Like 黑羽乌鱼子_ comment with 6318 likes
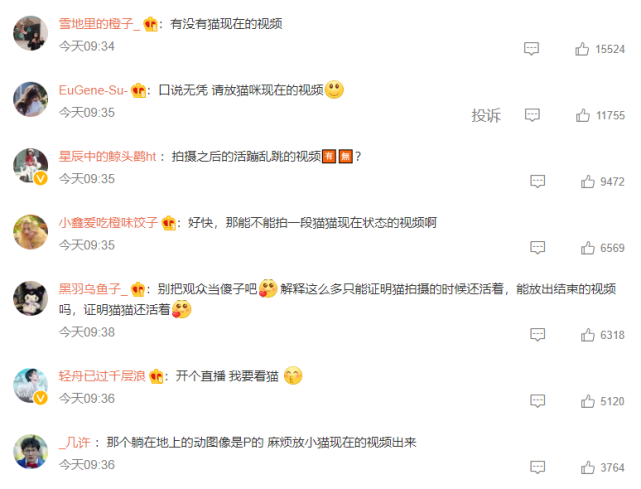 [587, 335]
